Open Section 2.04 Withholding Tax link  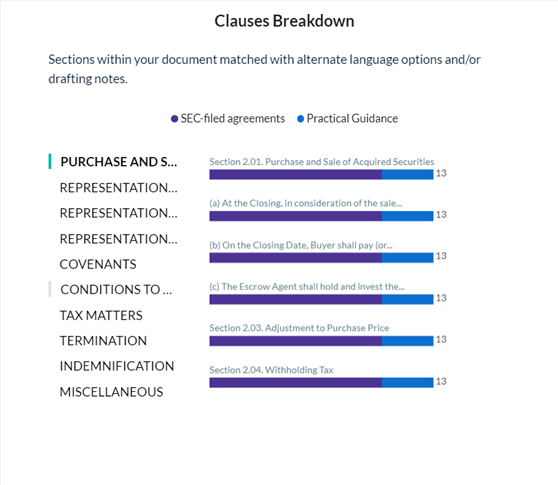pos(271,370)
